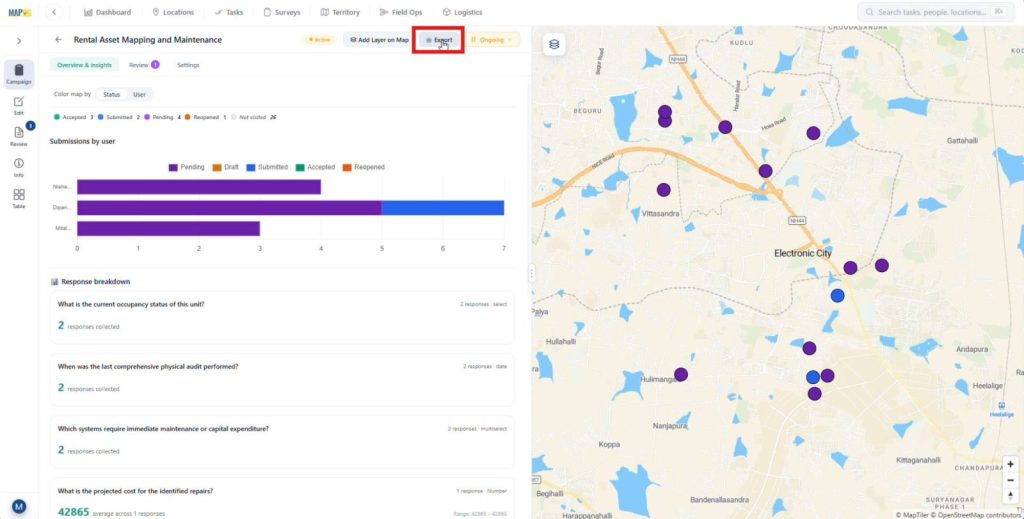Screen dimensions: 1024x519
Task: Open the Surveys menu item
Action: (282, 12)
